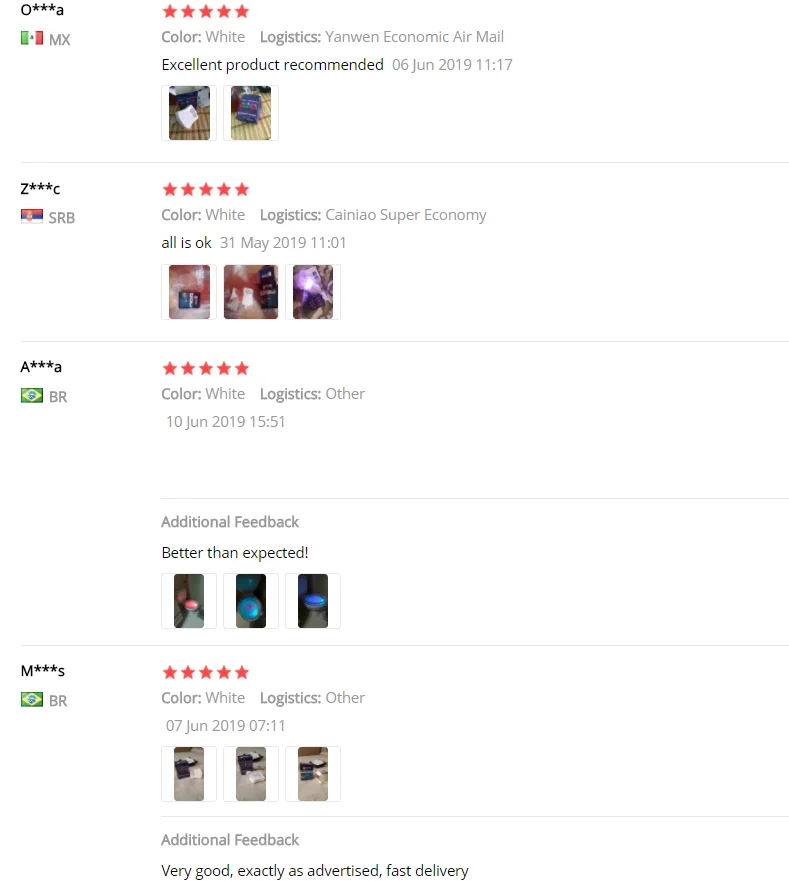This screenshot has height=881, width=789.
Task: Click reviewer name Z***c
Action: [40, 188]
